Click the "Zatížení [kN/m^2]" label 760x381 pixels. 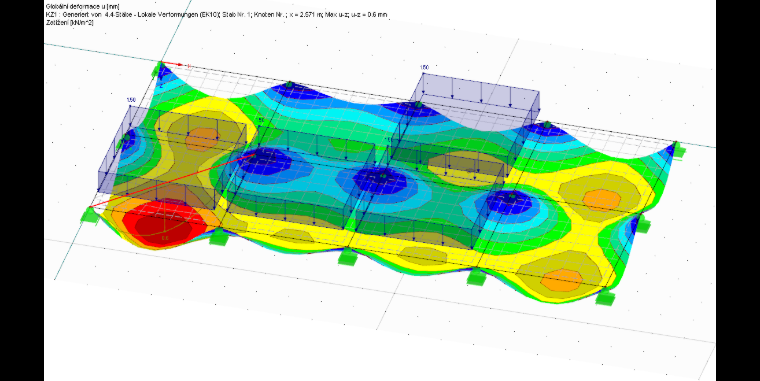[x=69, y=22]
